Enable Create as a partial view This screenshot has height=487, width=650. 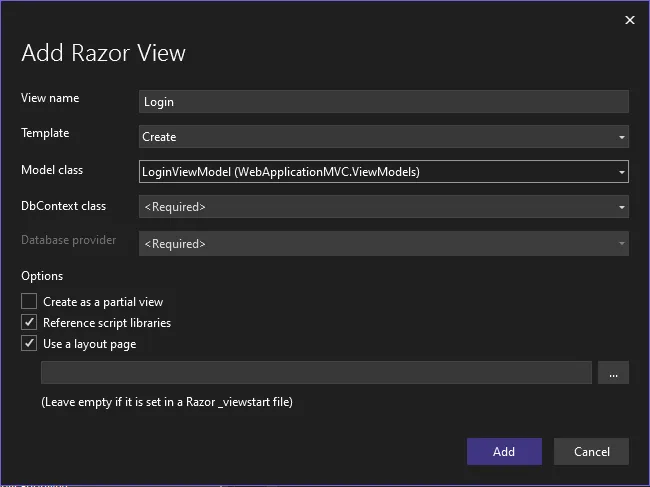point(29,301)
